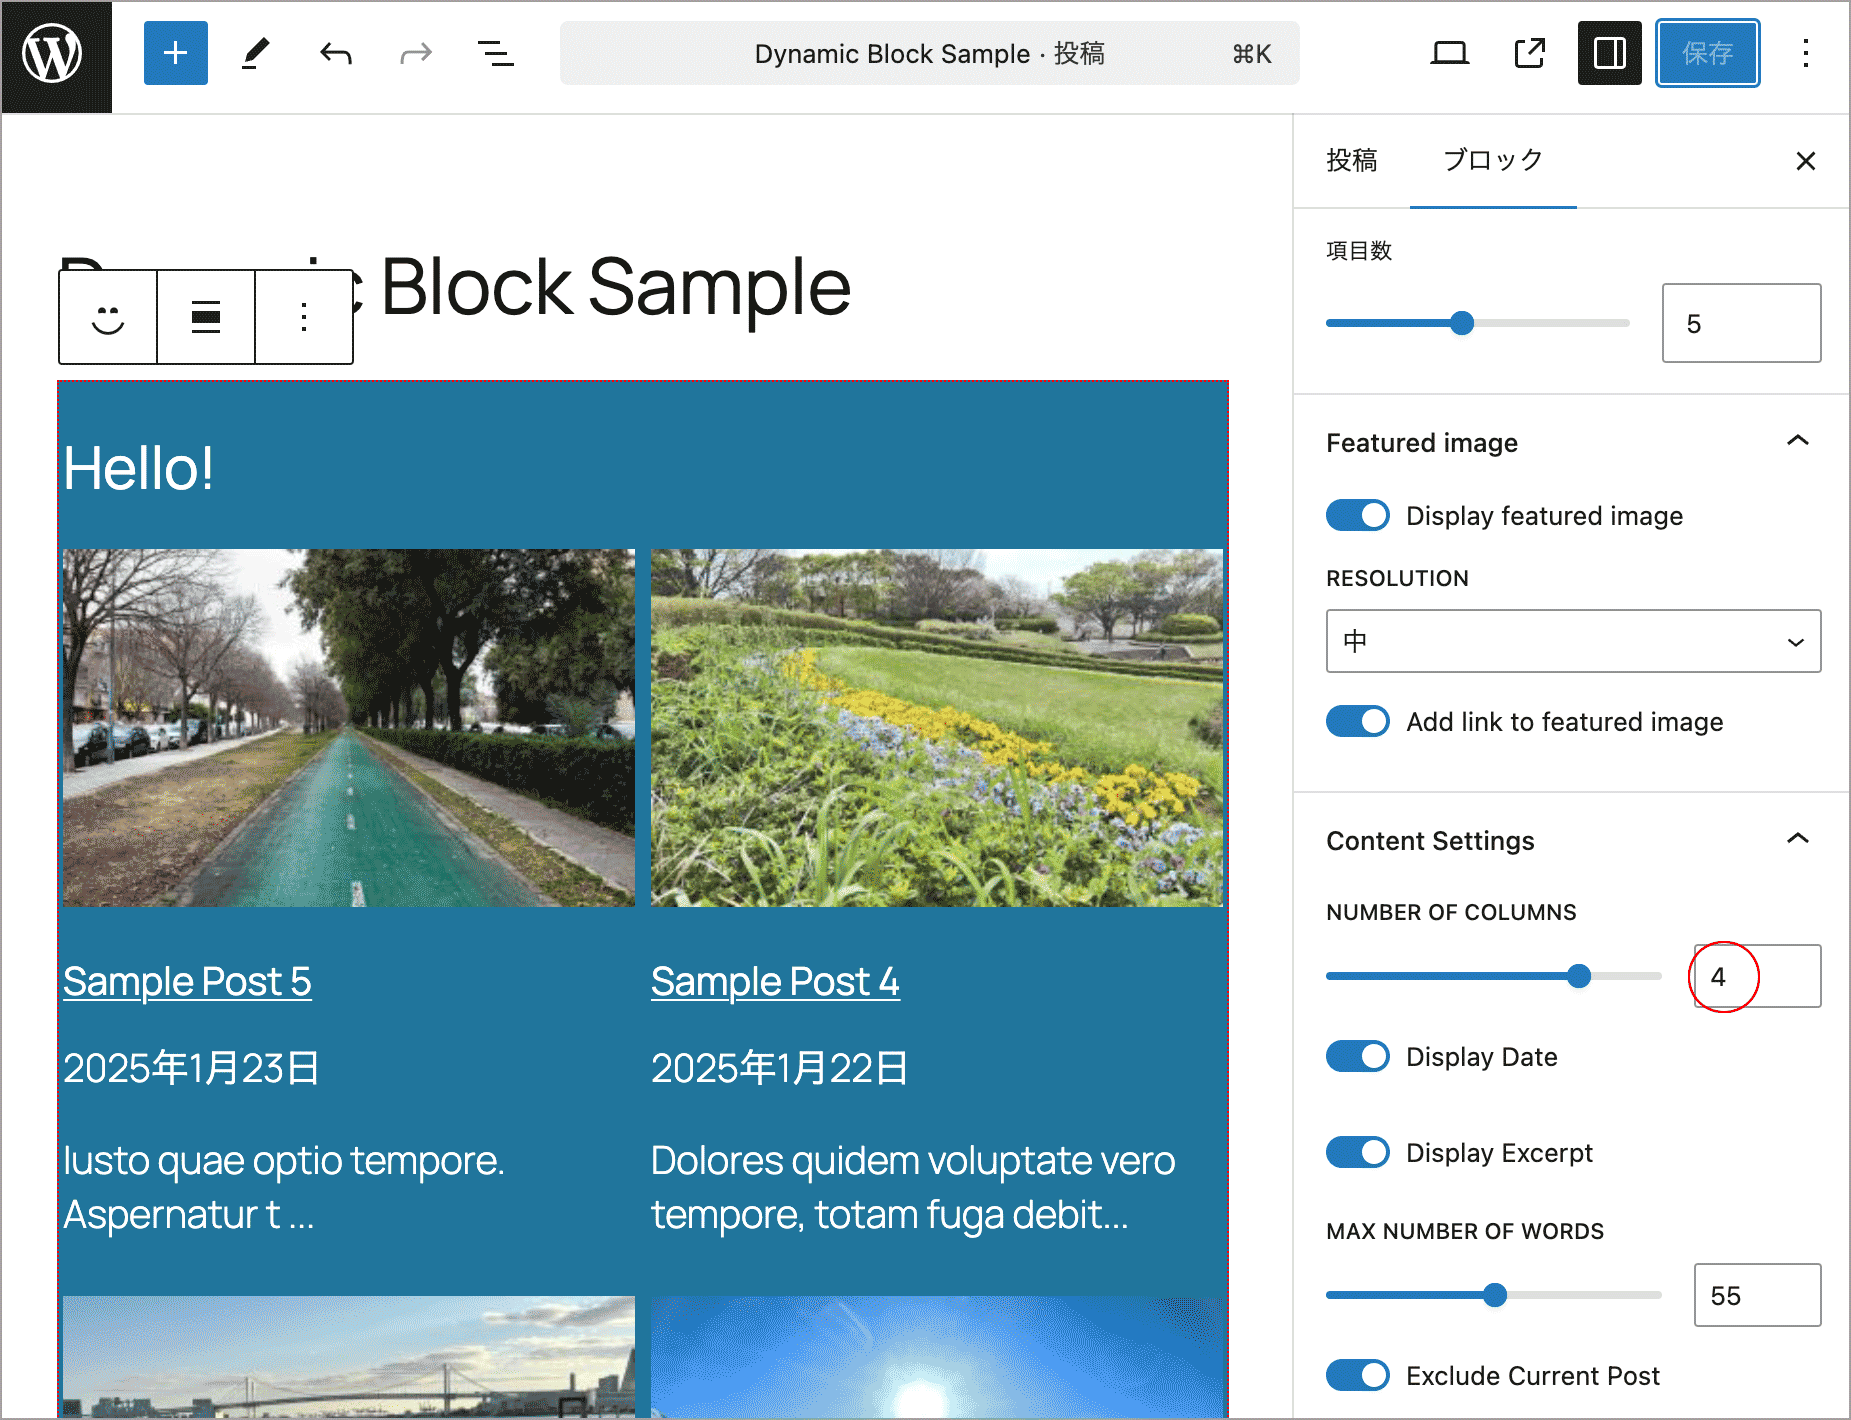Click the smiley block type icon

(108, 317)
